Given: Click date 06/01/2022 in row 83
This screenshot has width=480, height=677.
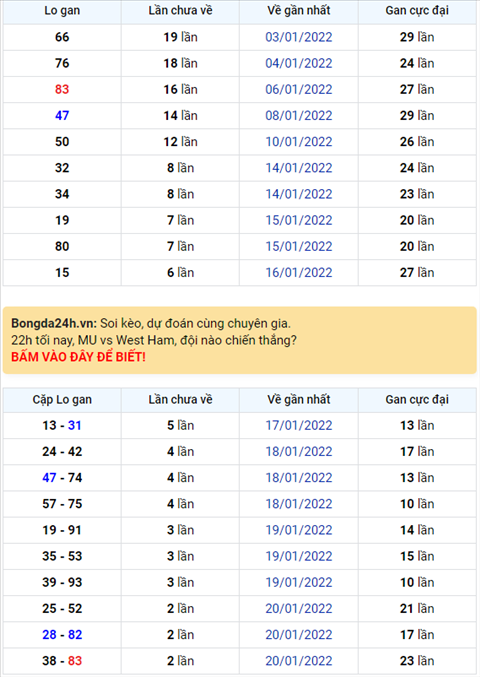Looking at the screenshot, I should click(299, 89).
